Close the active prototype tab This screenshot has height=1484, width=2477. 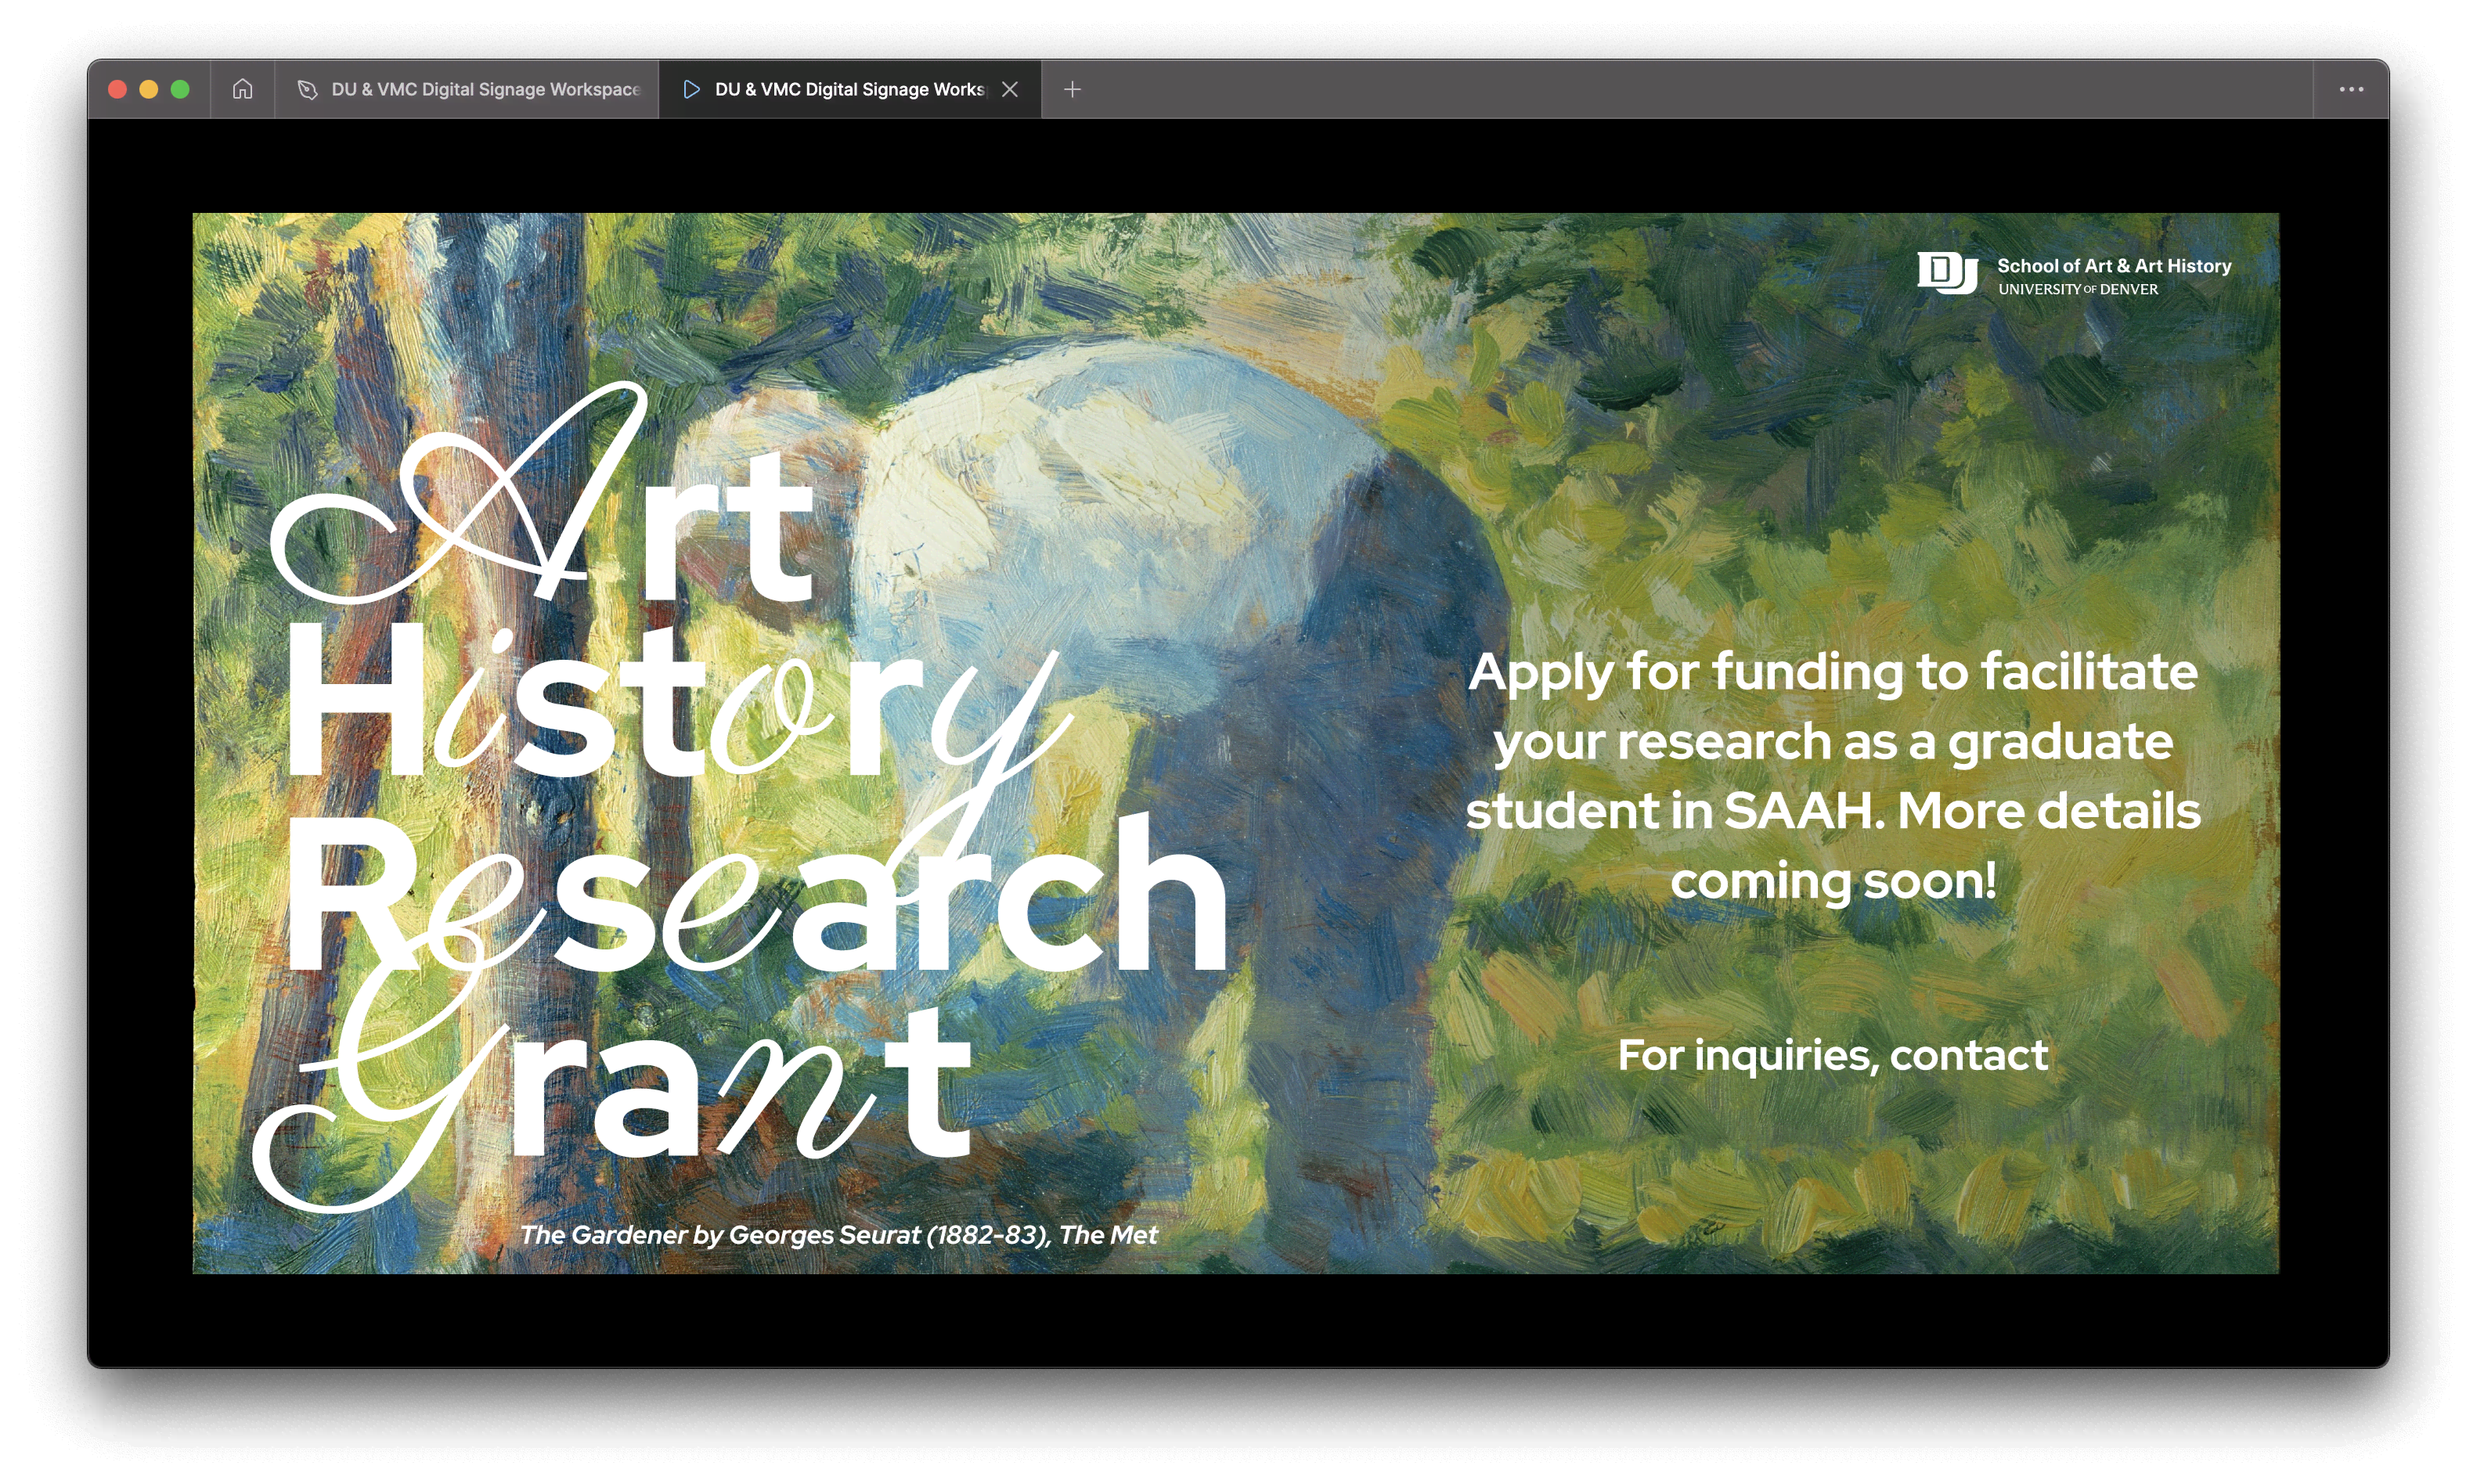1010,89
